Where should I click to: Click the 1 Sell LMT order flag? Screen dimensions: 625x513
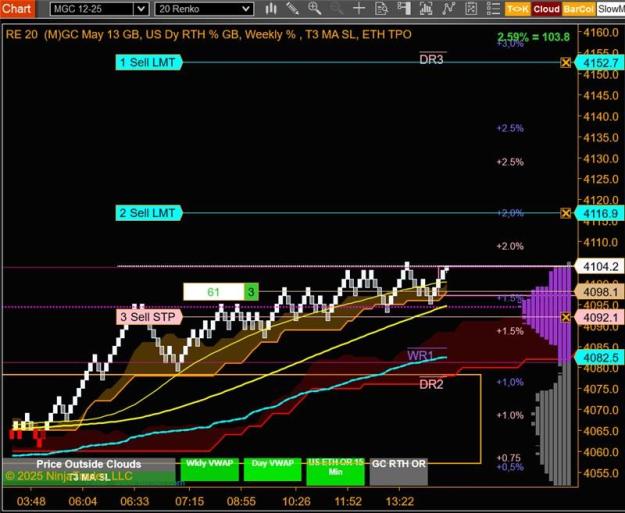(x=149, y=62)
